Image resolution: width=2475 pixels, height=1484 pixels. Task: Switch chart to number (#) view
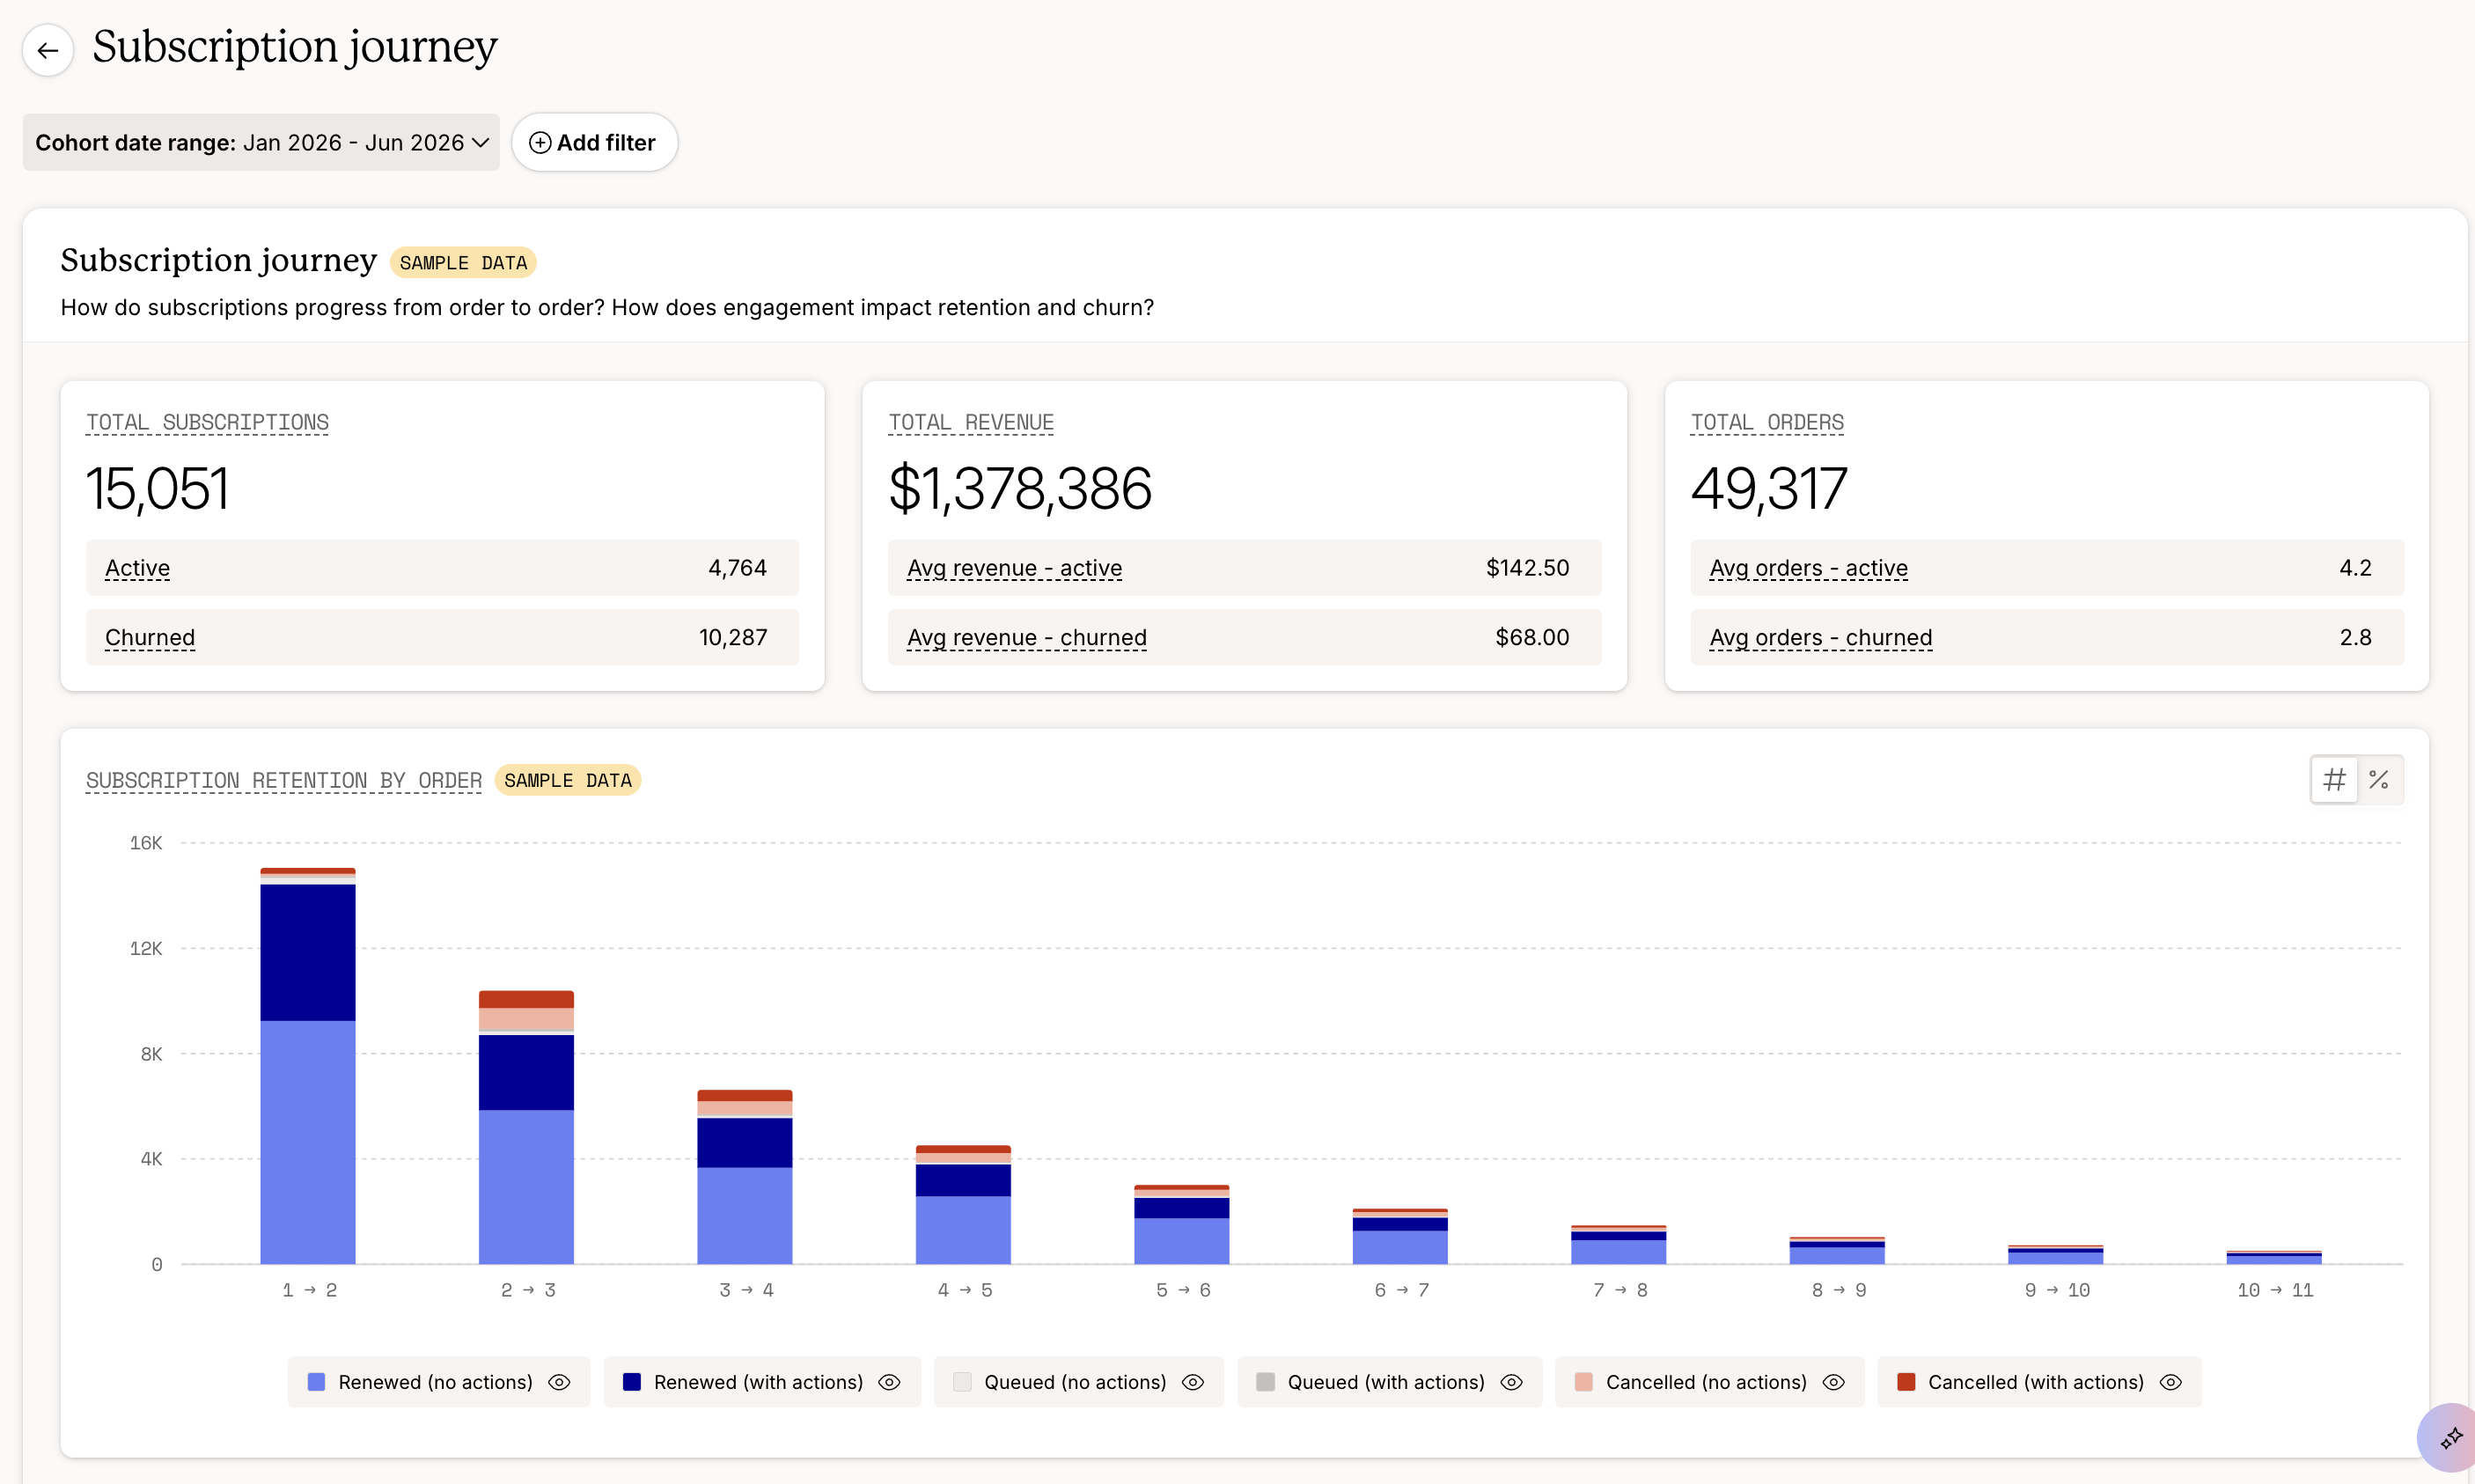[2334, 780]
